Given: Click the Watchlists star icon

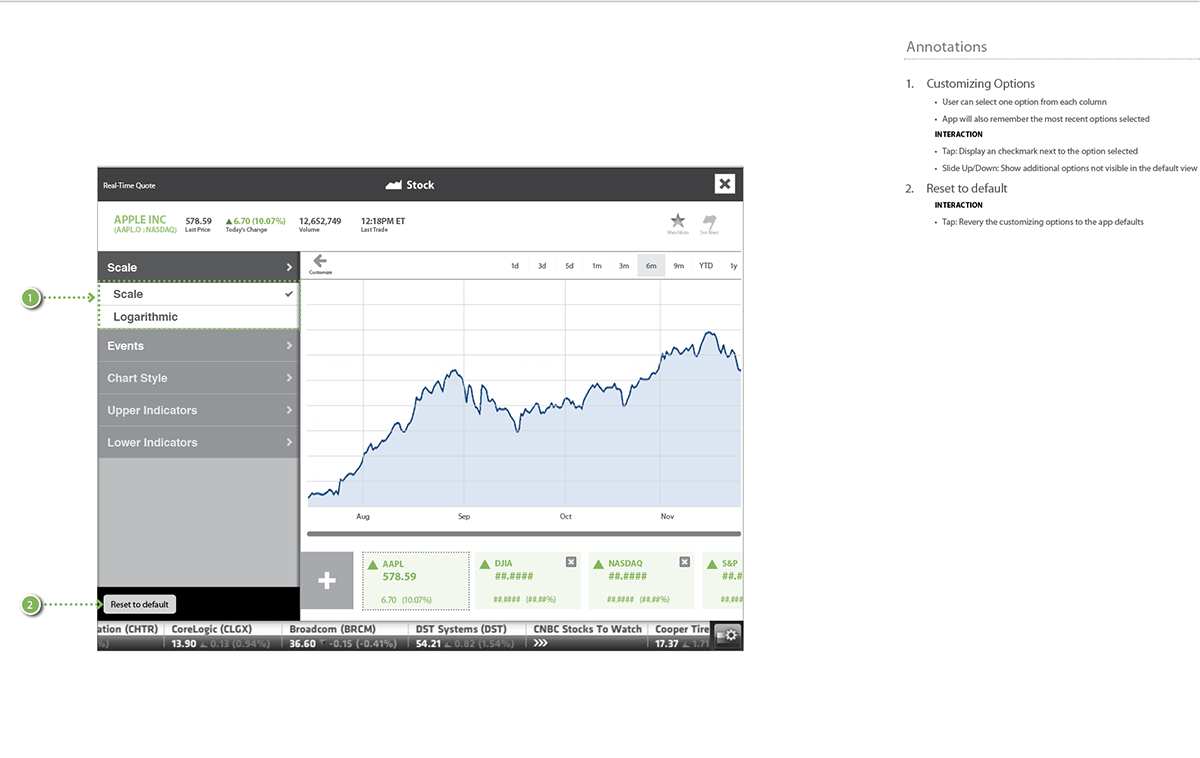Looking at the screenshot, I should 677,221.
